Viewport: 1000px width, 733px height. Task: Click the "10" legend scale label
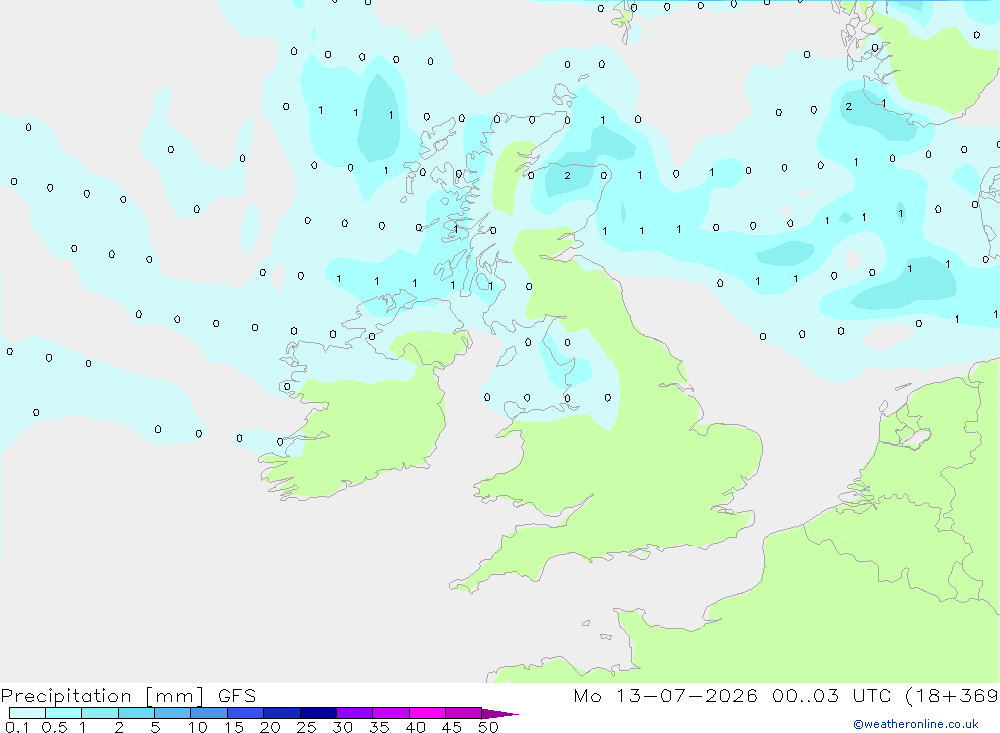click(198, 727)
